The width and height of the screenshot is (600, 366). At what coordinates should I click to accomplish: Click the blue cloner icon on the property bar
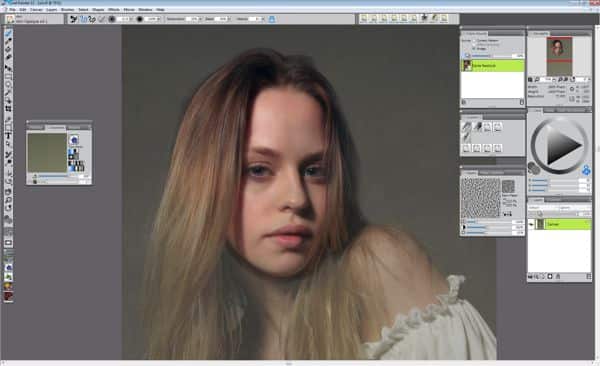272,19
